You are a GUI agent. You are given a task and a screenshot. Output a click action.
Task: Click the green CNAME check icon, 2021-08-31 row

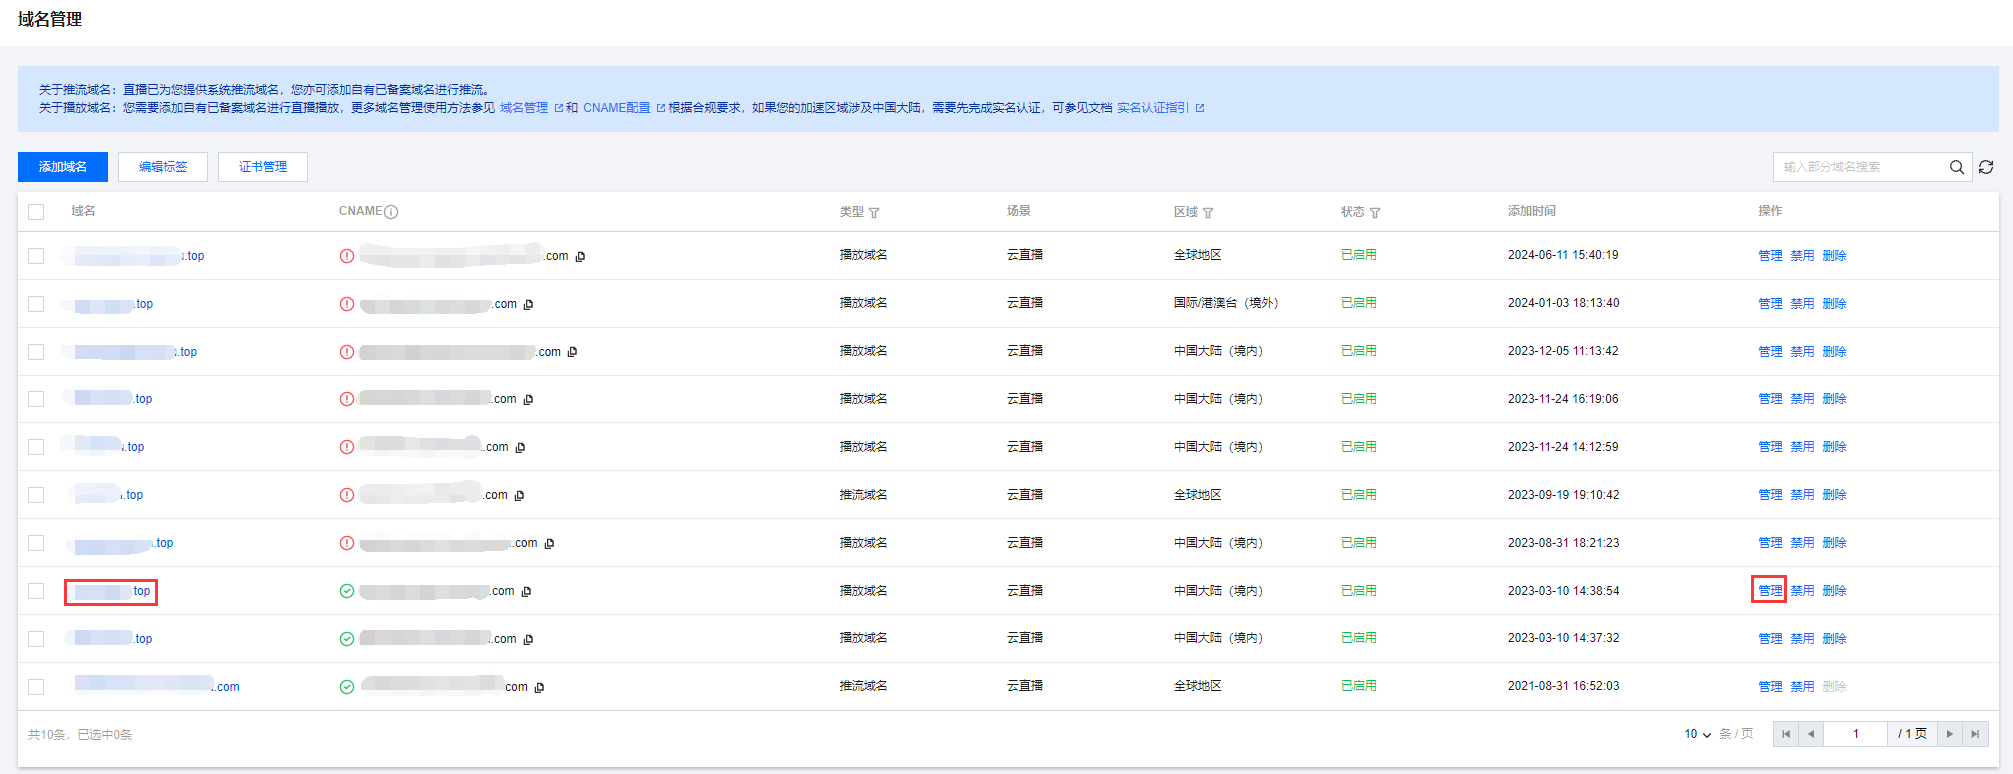tap(347, 687)
